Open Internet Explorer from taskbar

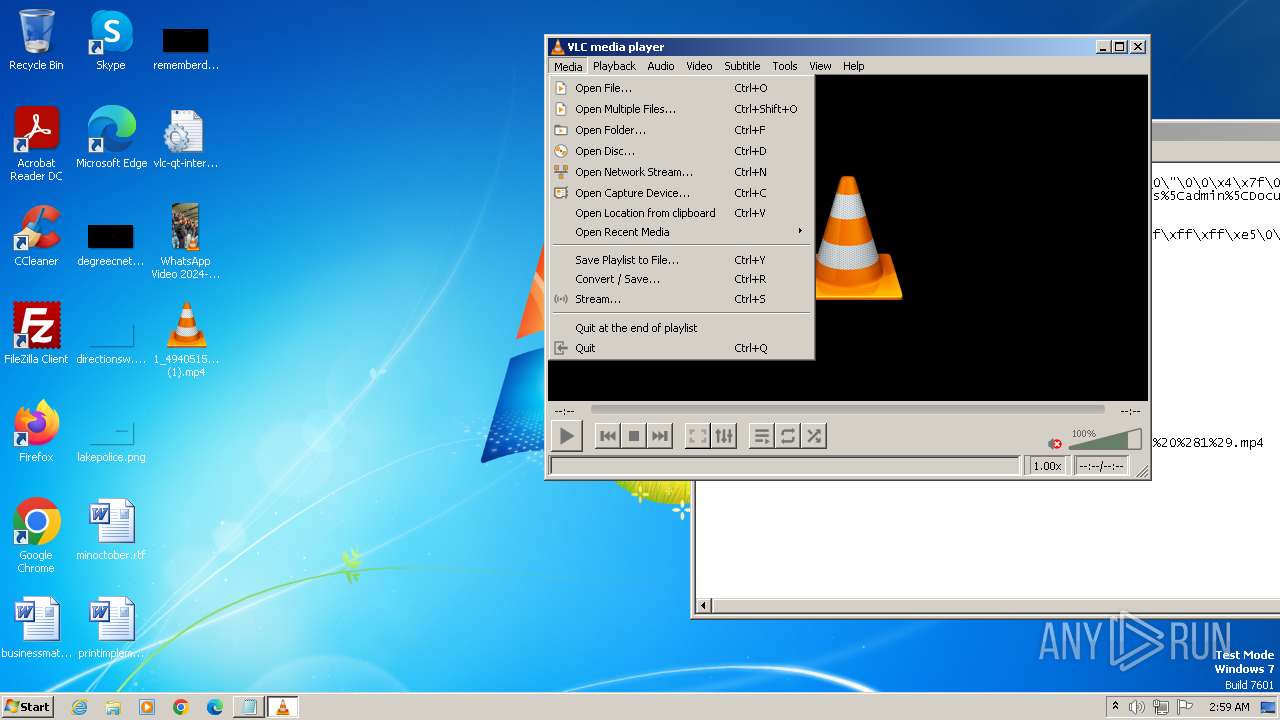click(79, 707)
